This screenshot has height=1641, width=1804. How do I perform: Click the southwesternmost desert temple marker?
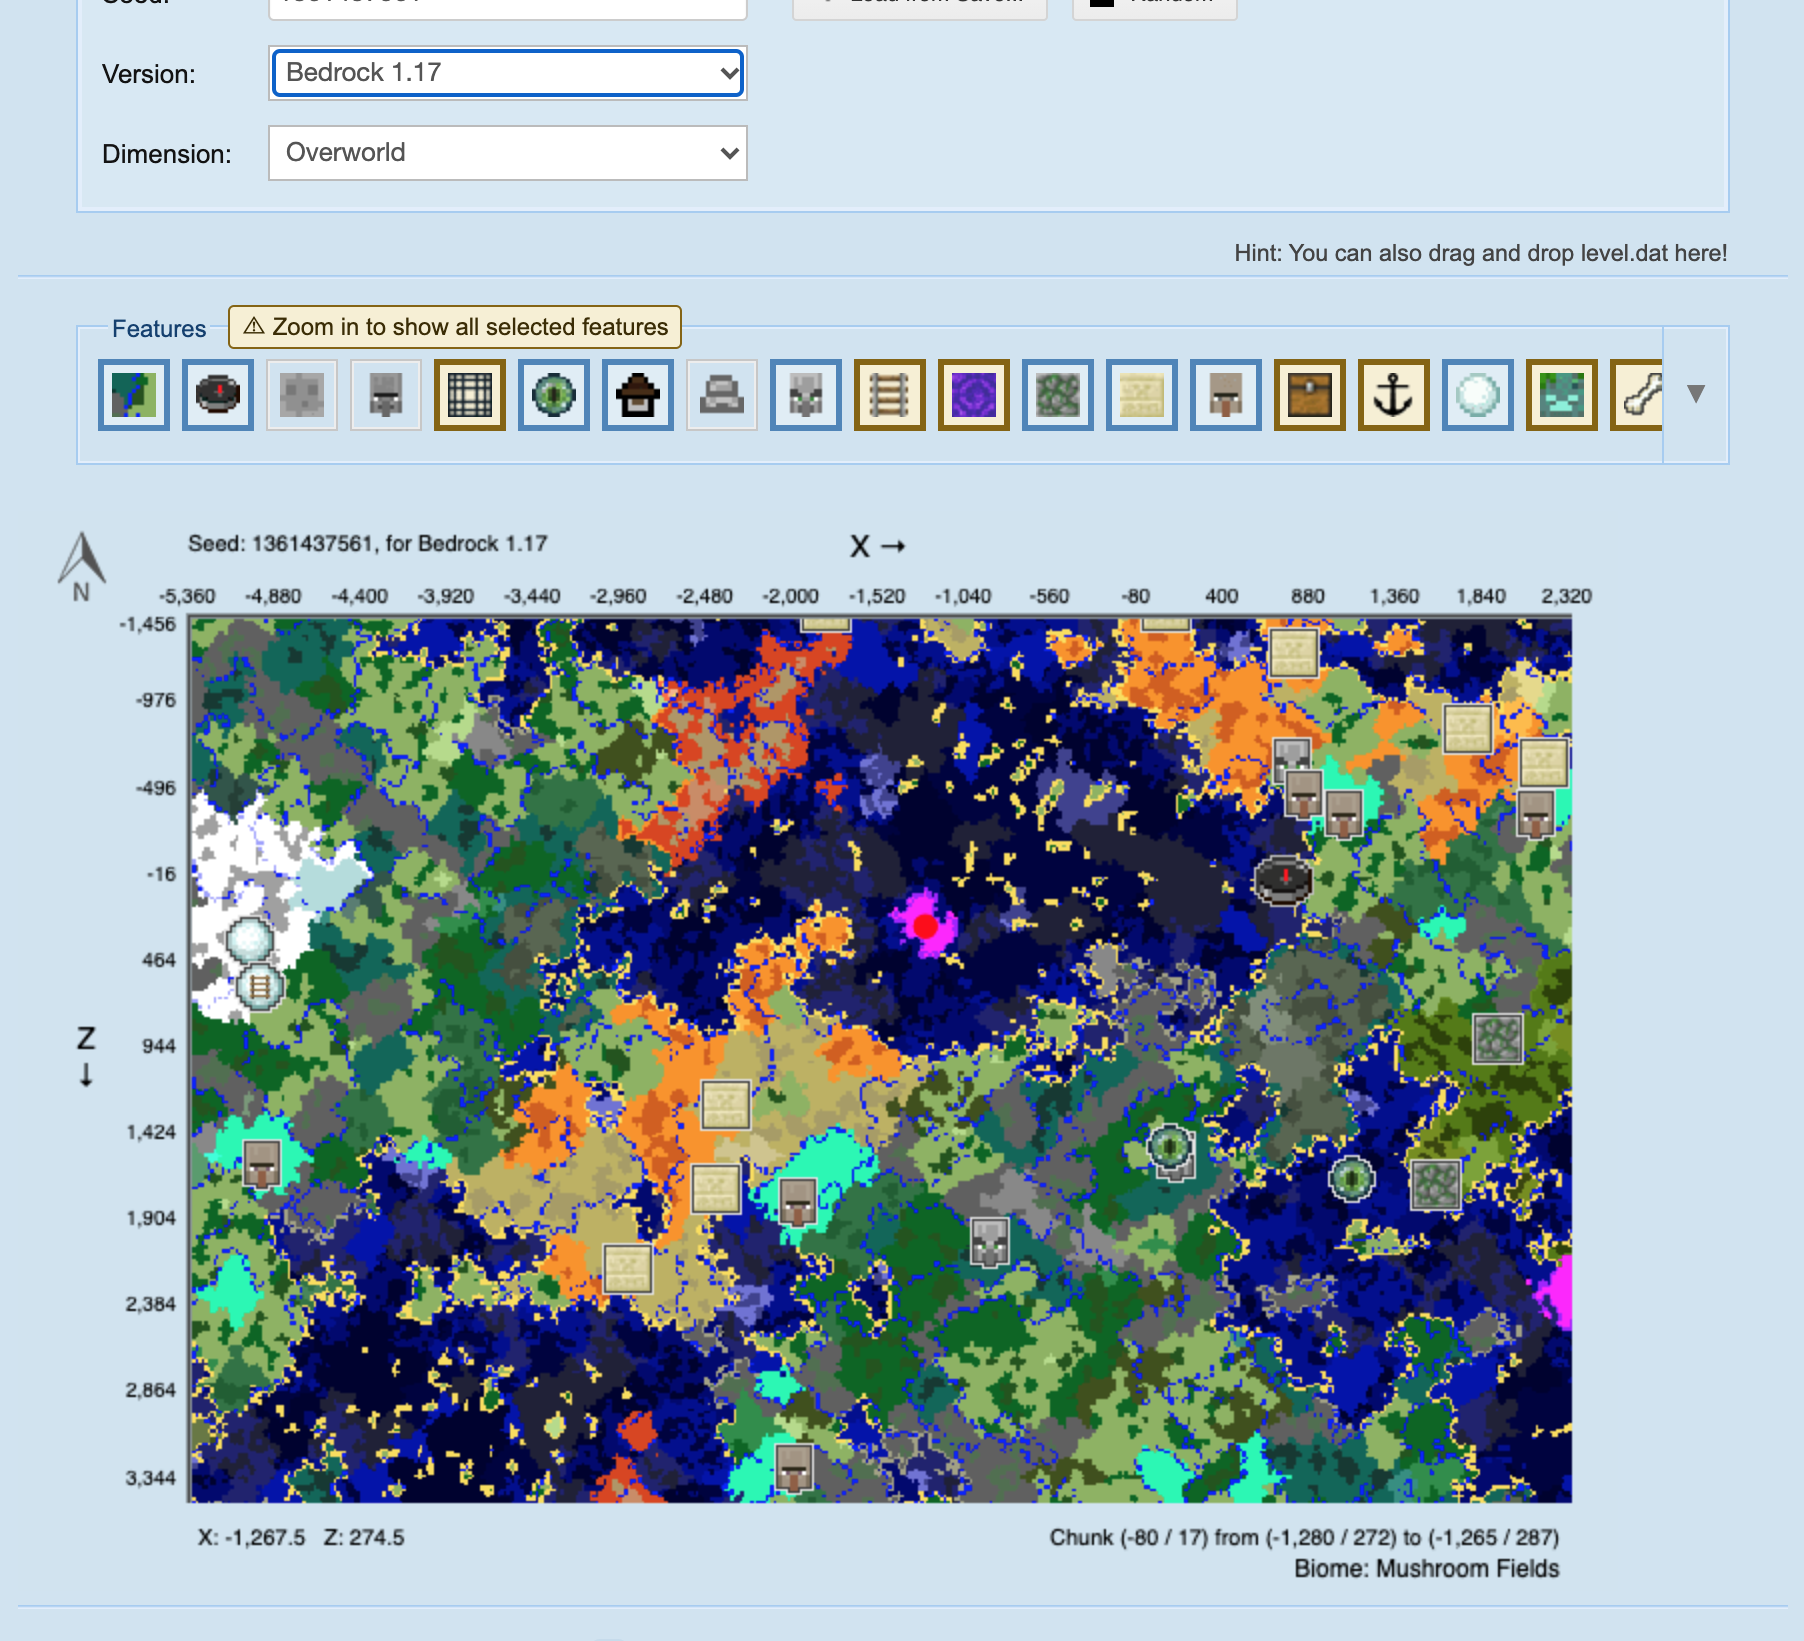pos(628,1268)
